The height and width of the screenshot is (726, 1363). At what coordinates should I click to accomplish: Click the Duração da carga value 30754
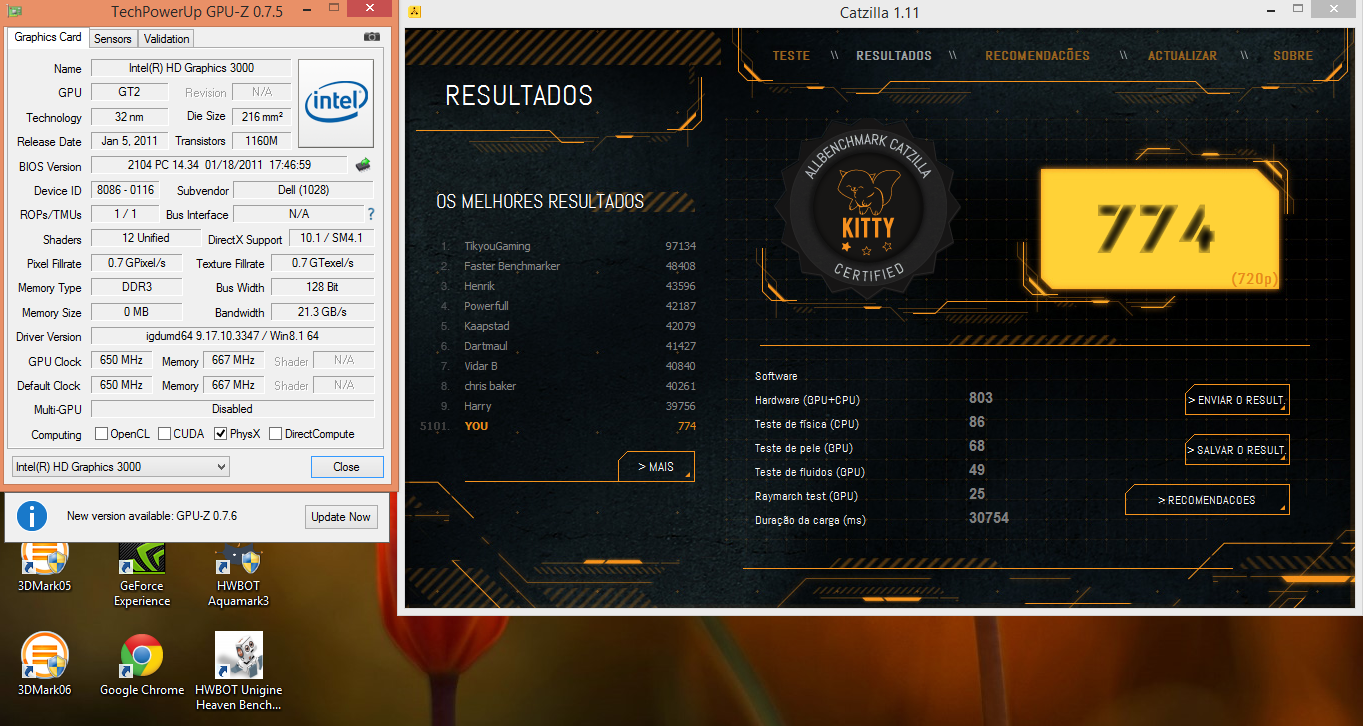coord(989,518)
